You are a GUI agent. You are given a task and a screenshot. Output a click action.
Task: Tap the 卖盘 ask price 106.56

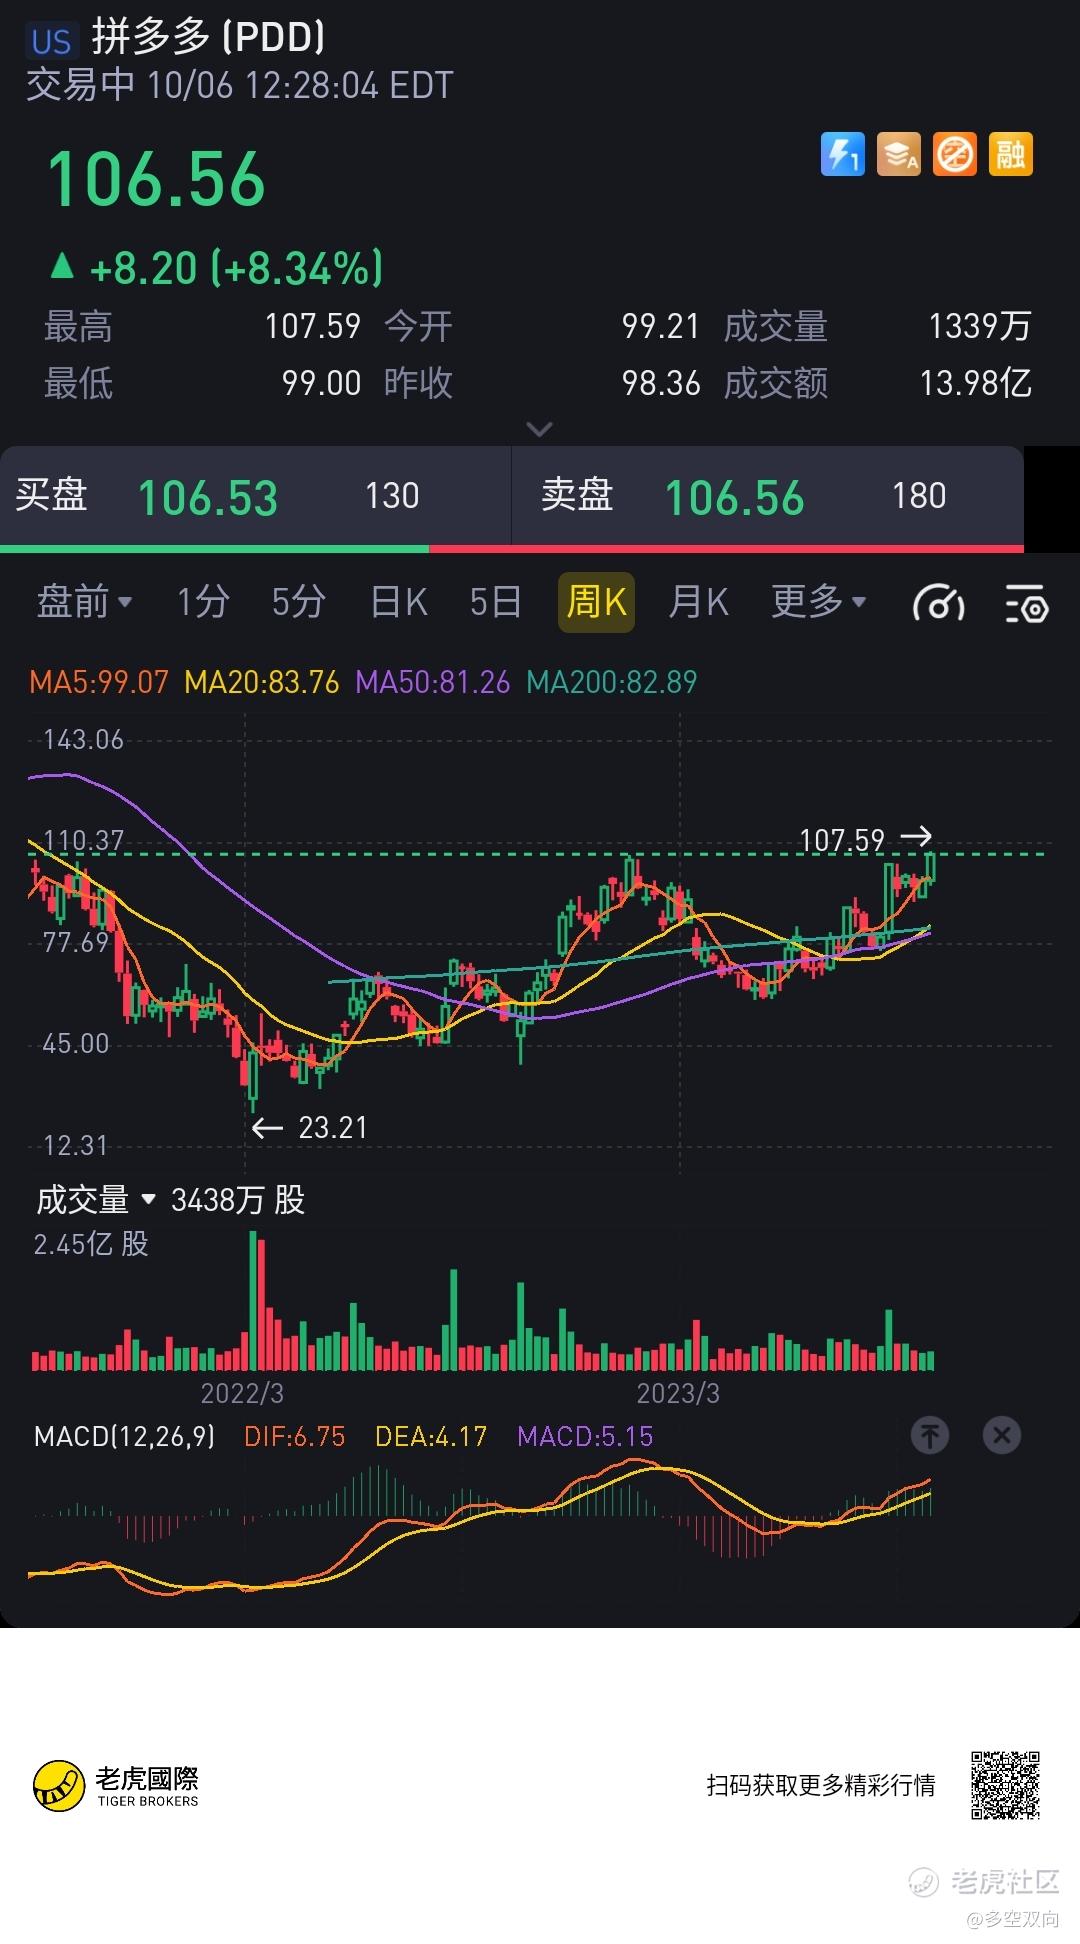pos(734,498)
